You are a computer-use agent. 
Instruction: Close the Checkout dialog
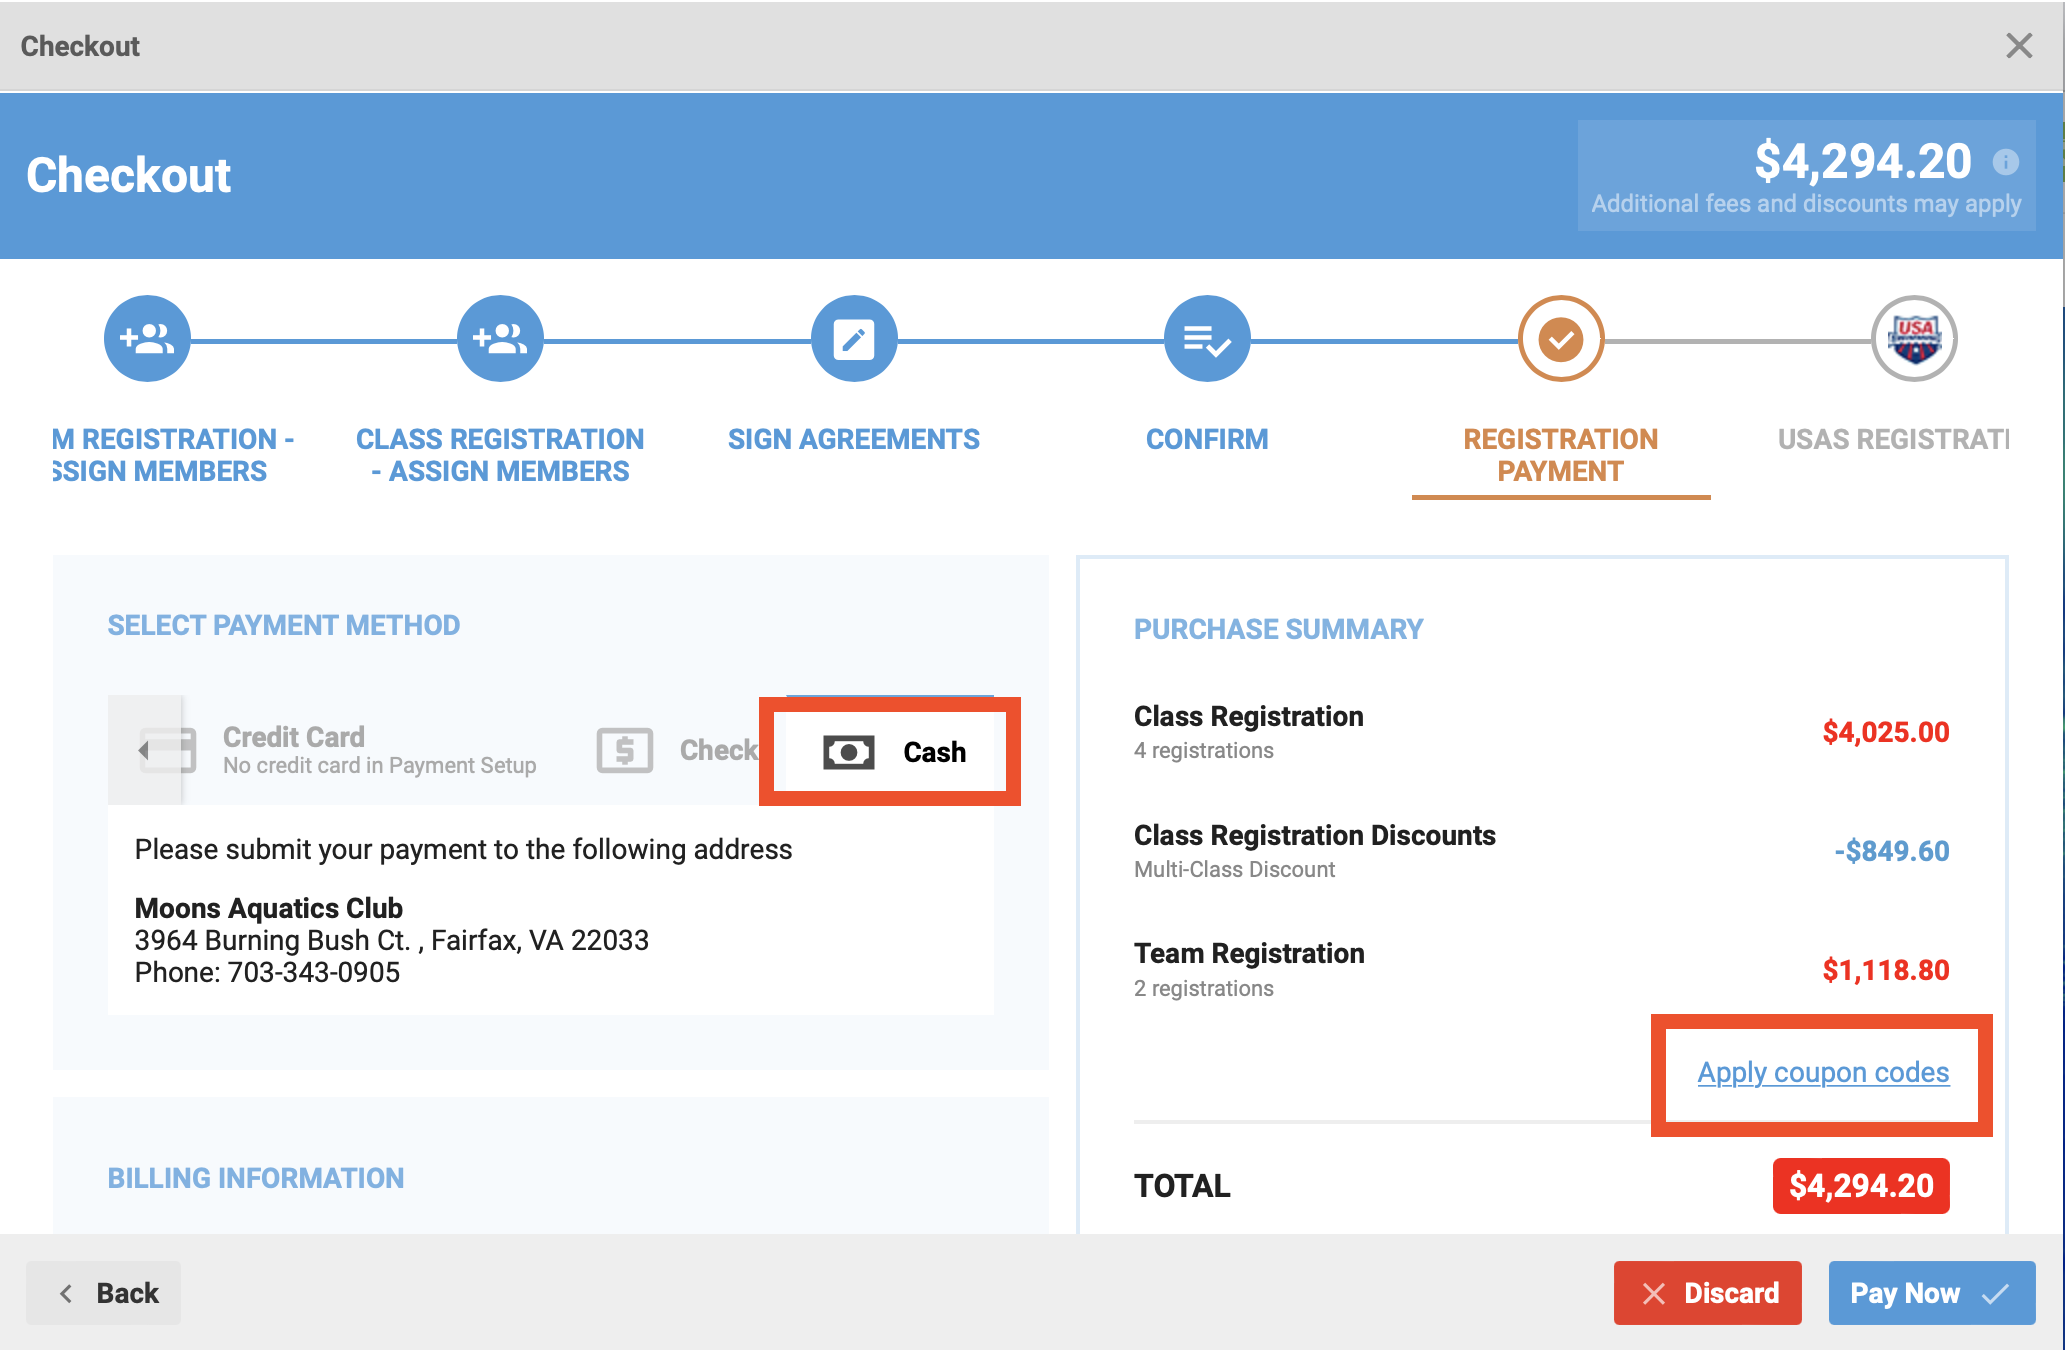(2019, 46)
